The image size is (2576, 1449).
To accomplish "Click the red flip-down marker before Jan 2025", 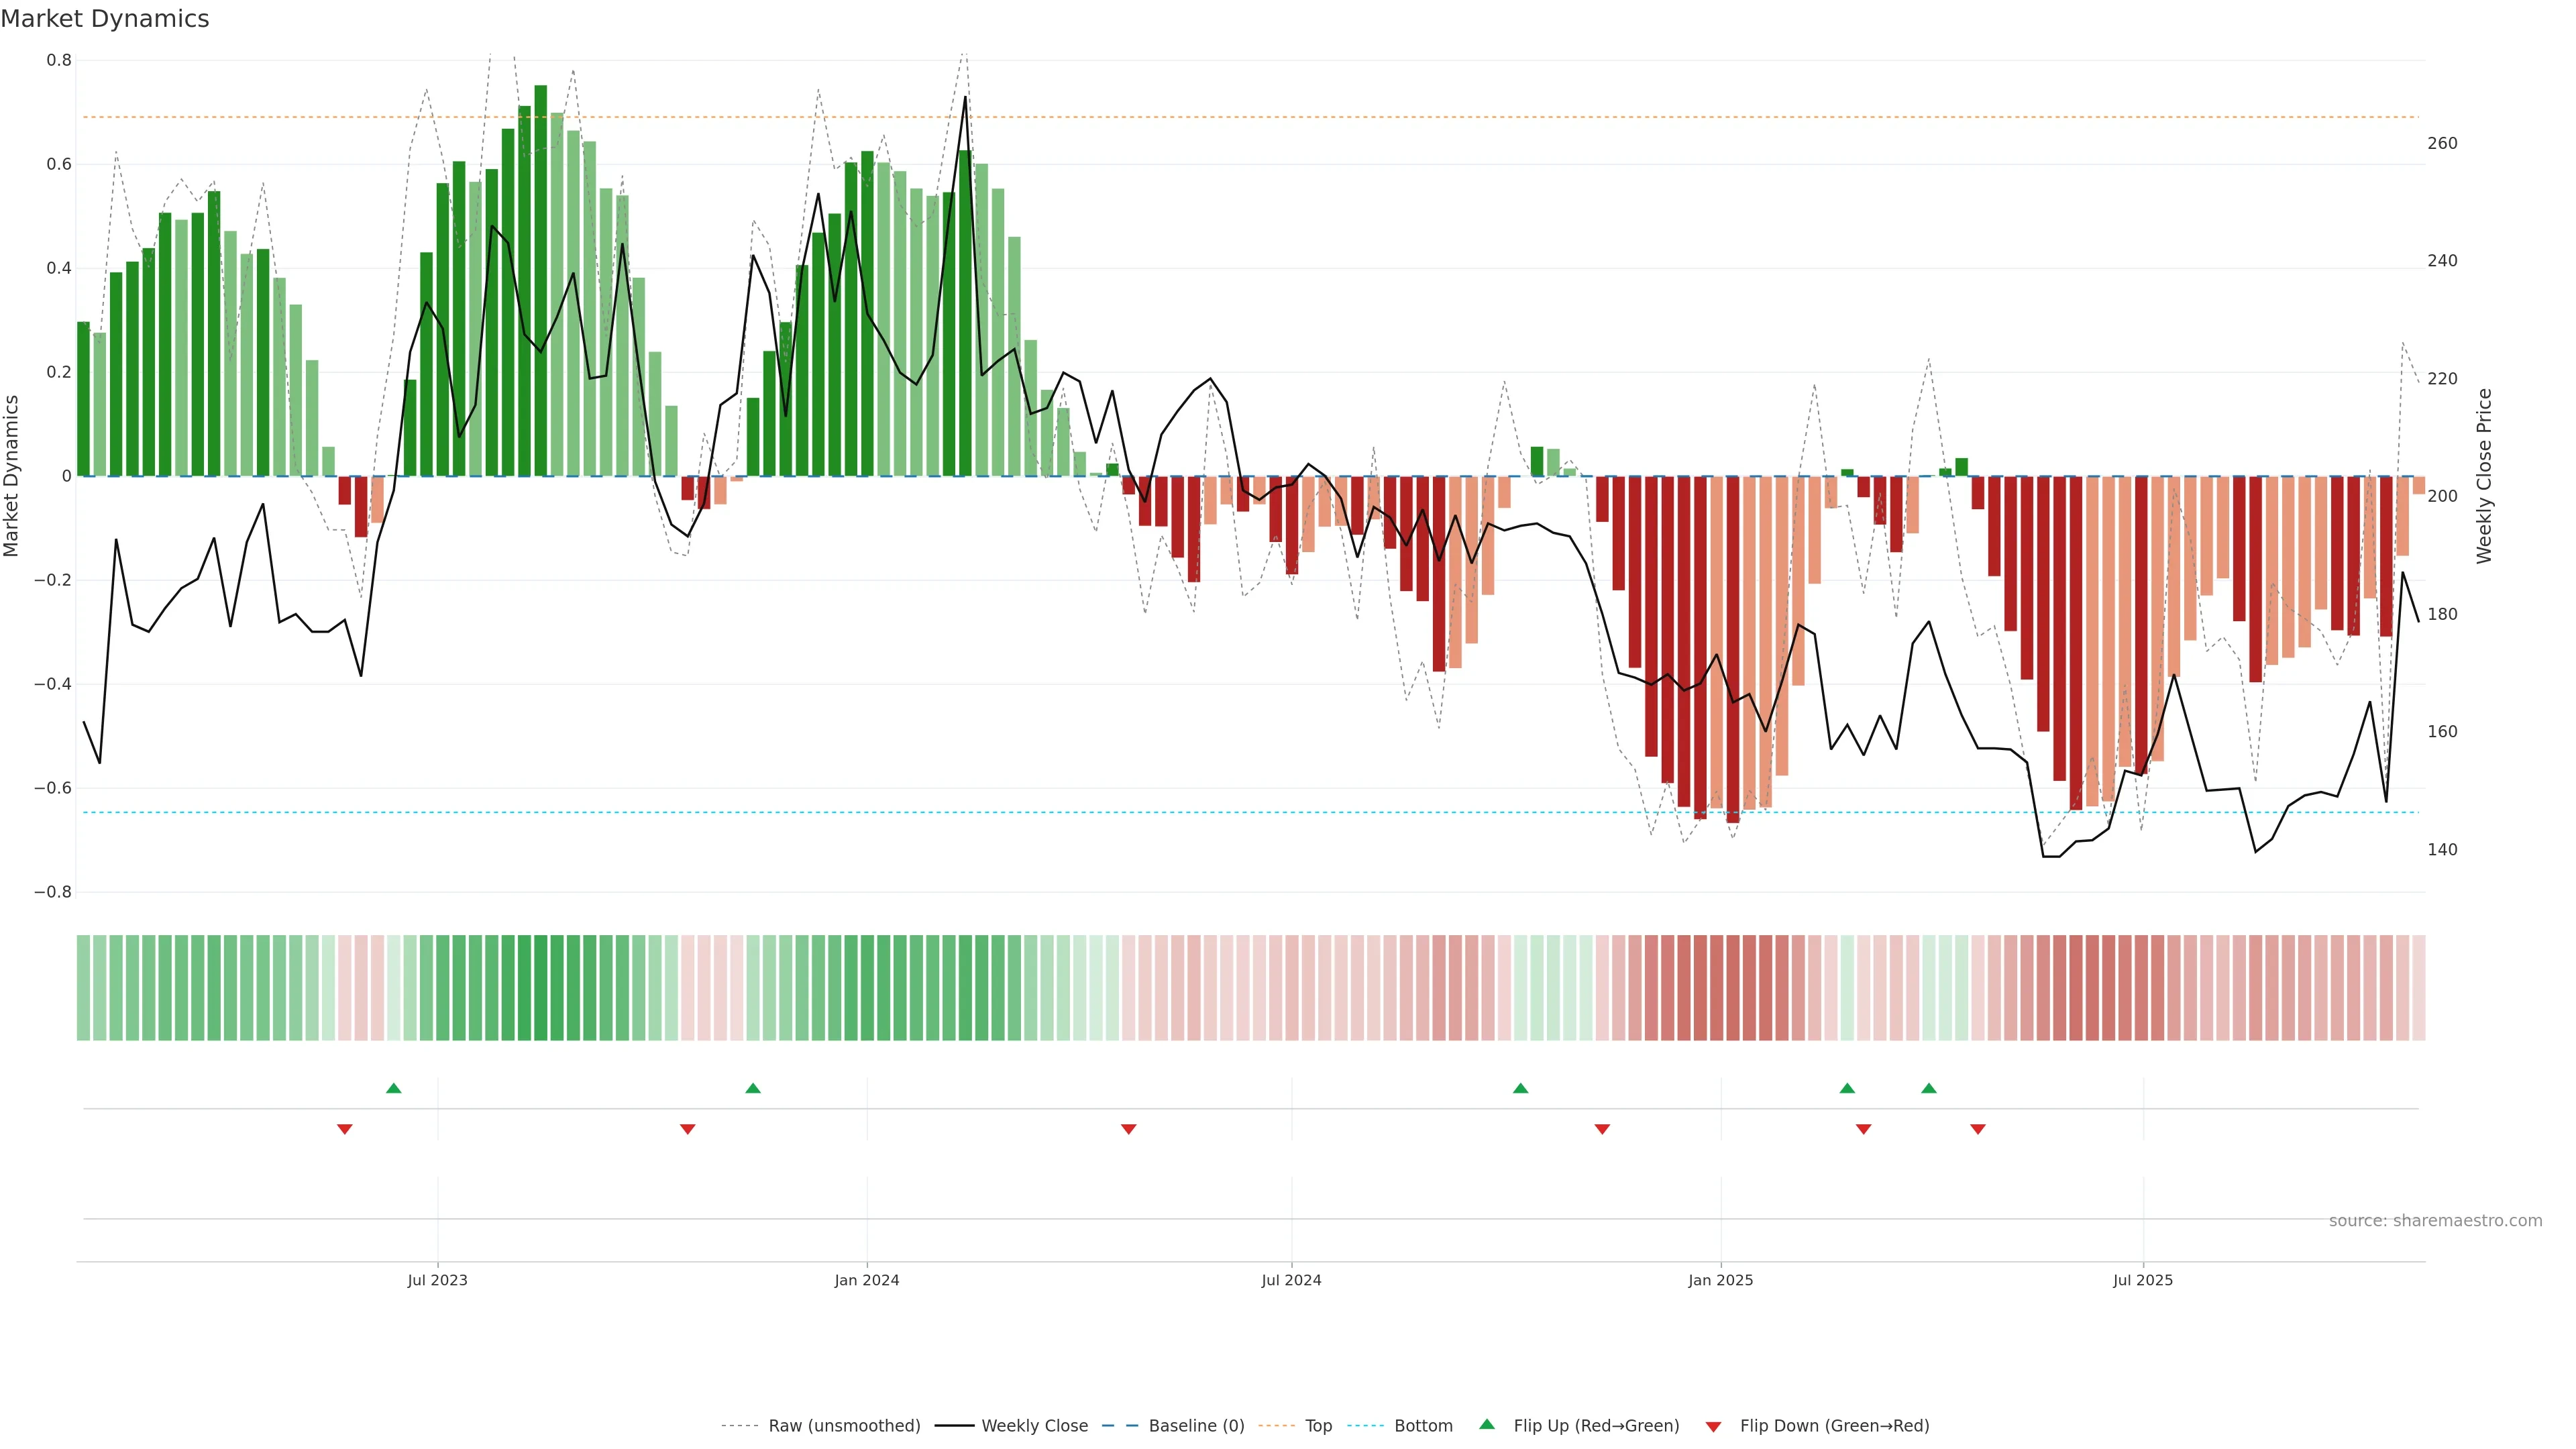I will pyautogui.click(x=1602, y=1129).
